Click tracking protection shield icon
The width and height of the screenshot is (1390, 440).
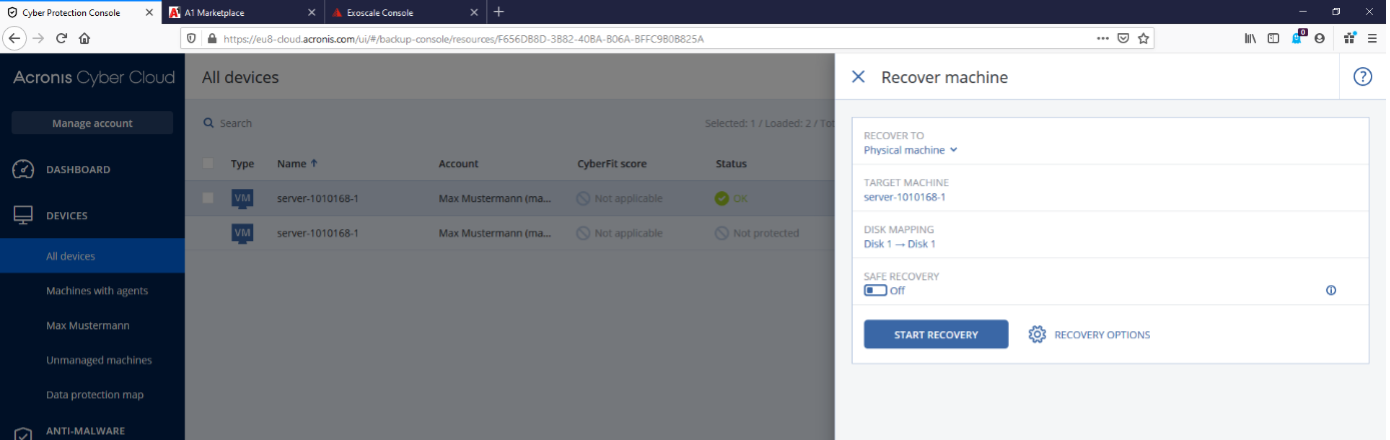click(192, 38)
